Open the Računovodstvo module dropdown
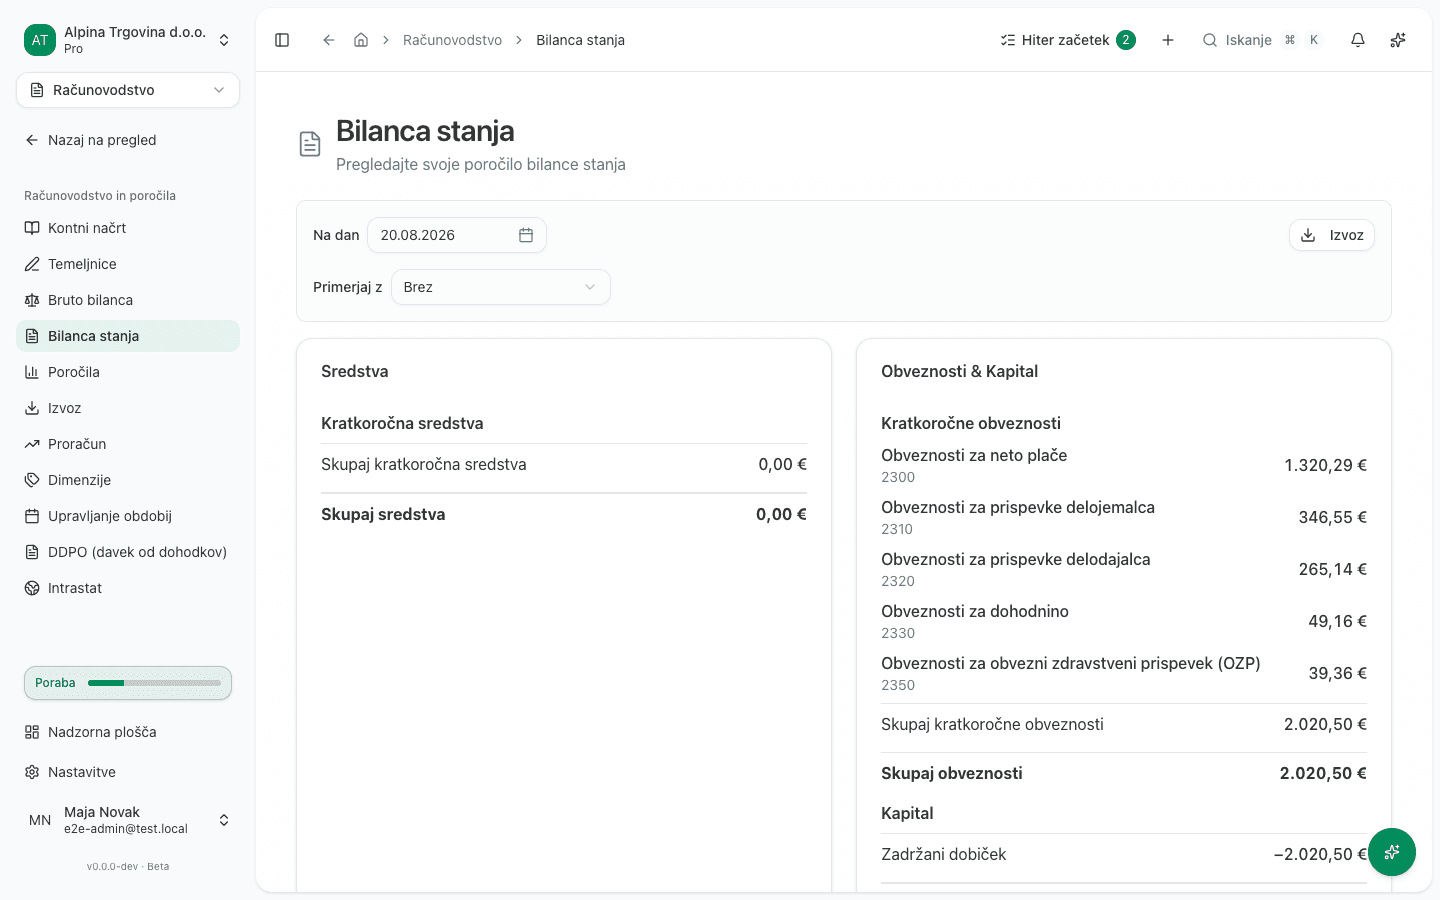This screenshot has width=1440, height=900. pyautogui.click(x=128, y=90)
